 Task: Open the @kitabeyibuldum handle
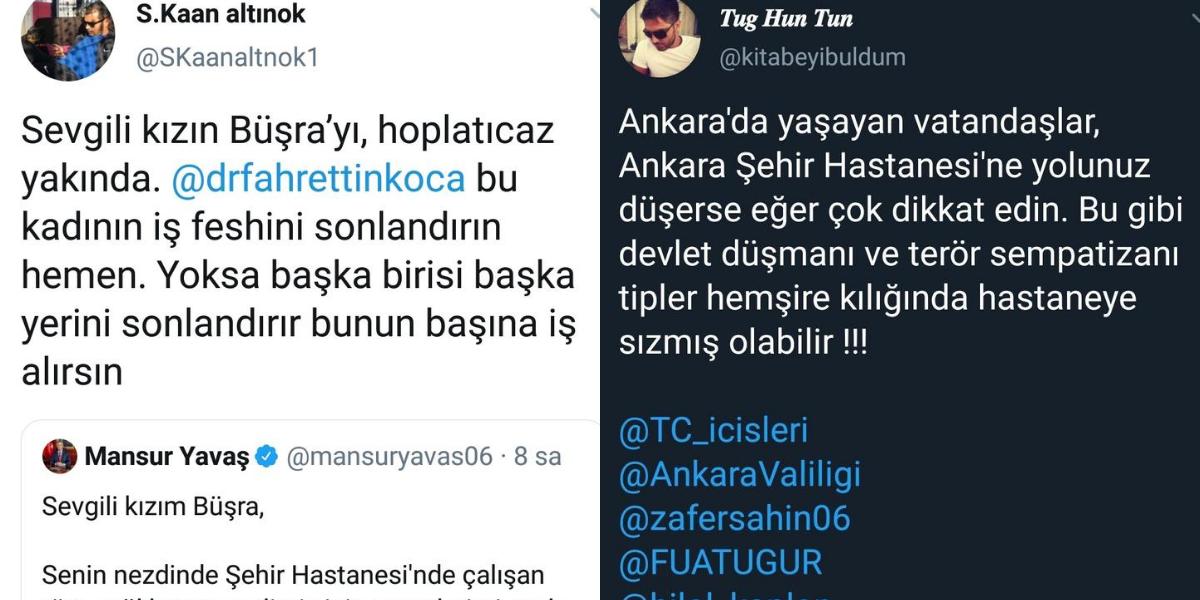(812, 57)
